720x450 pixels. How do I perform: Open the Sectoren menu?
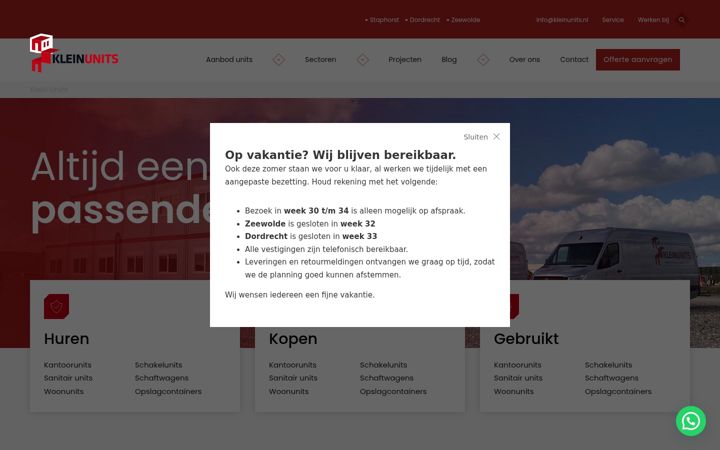coord(321,60)
